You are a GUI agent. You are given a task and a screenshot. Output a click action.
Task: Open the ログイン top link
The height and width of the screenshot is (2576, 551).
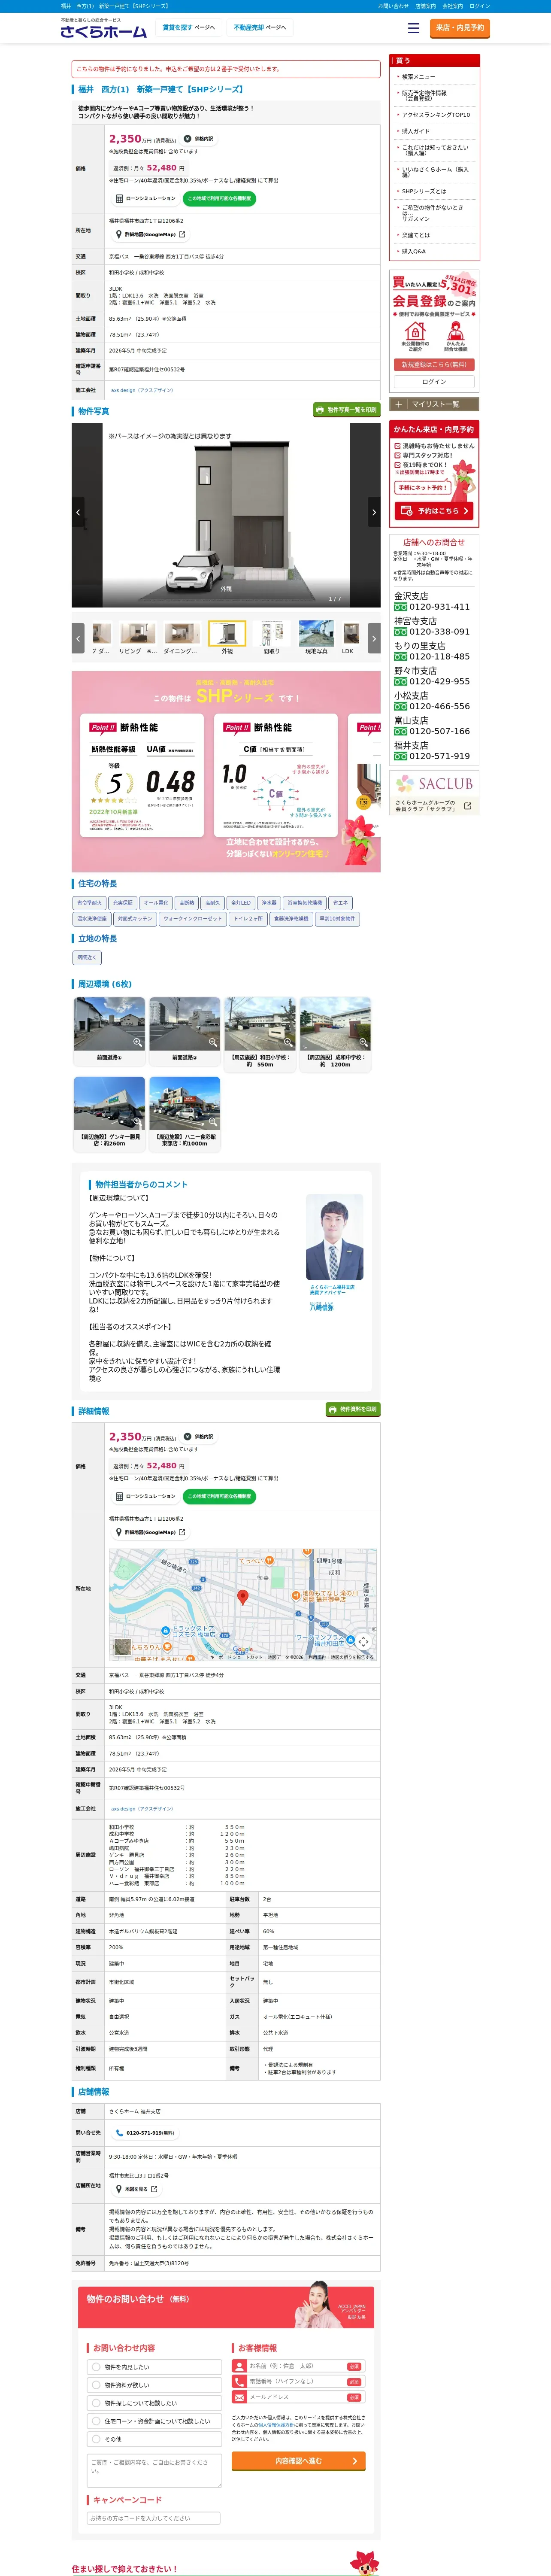[480, 6]
